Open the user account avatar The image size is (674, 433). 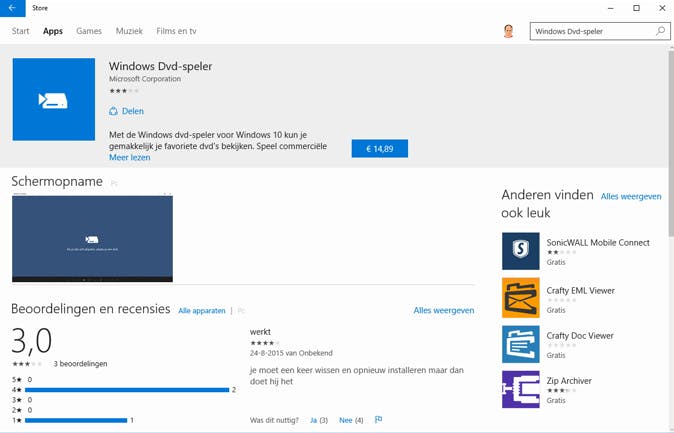(509, 31)
